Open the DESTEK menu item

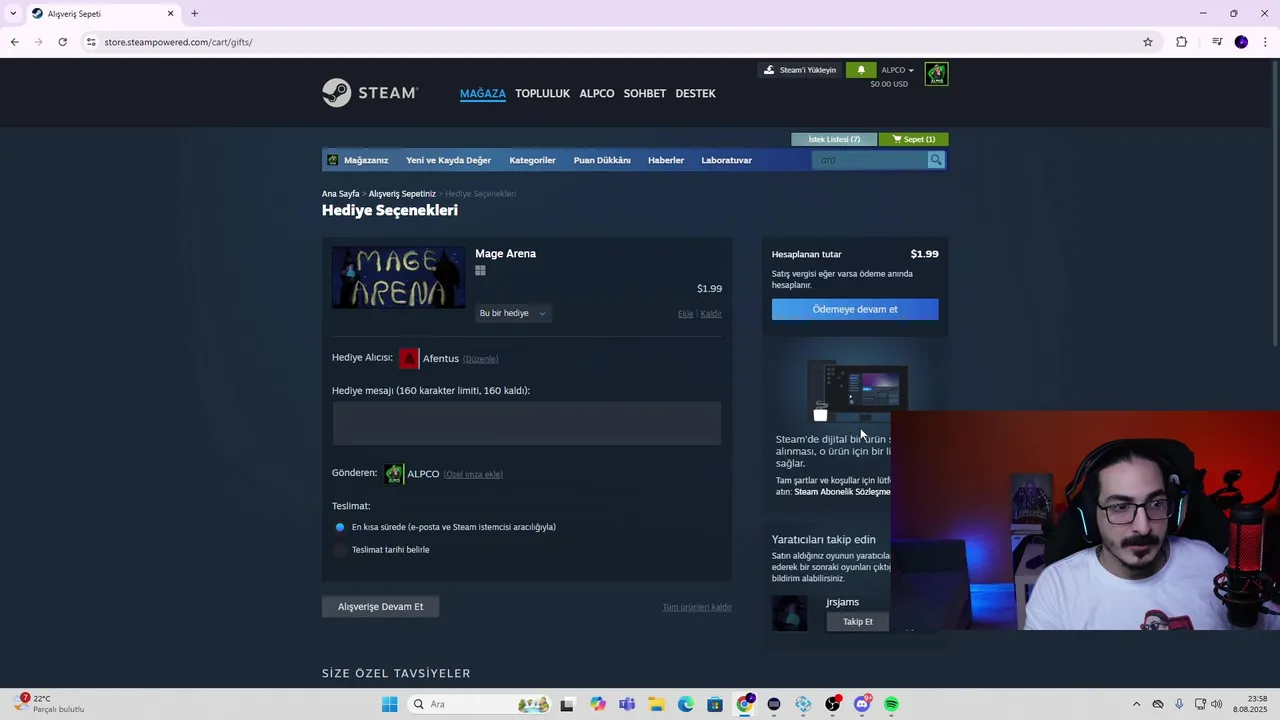(x=695, y=93)
